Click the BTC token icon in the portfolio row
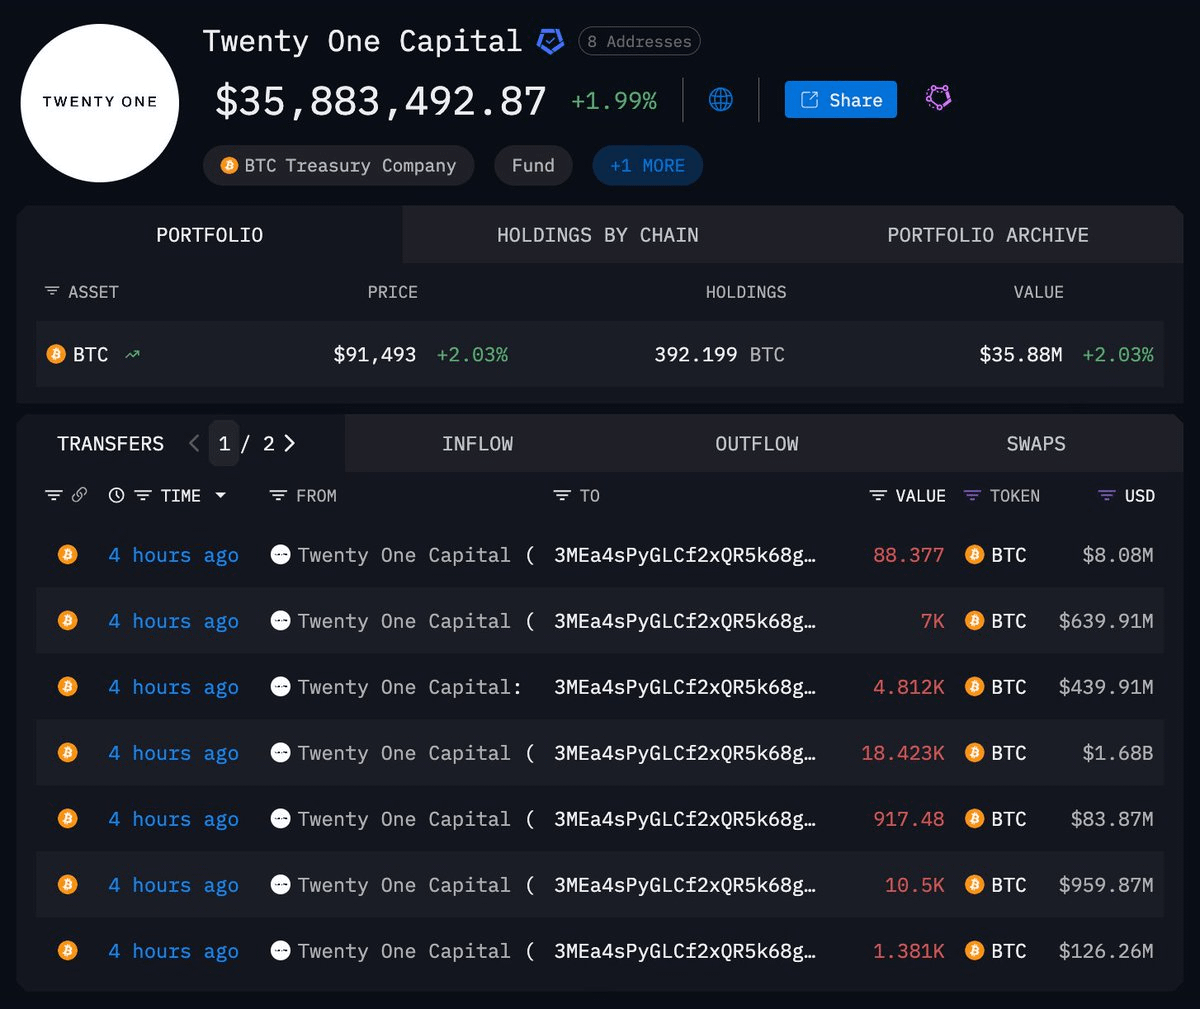Image resolution: width=1200 pixels, height=1009 pixels. pyautogui.click(x=55, y=353)
